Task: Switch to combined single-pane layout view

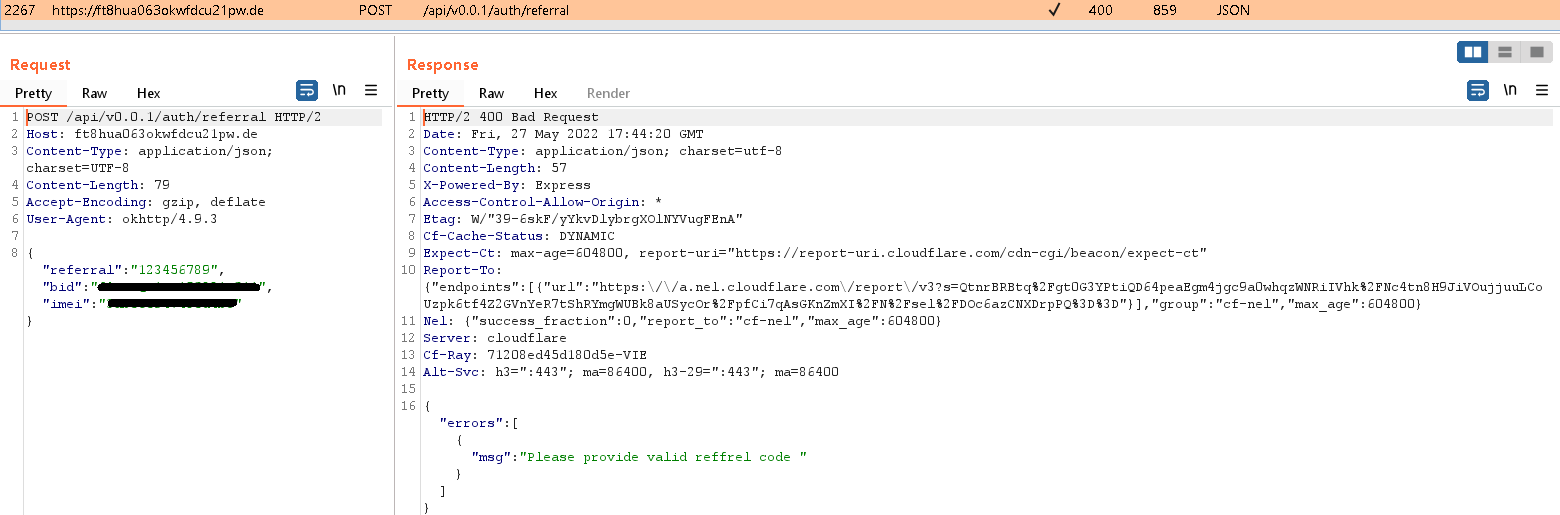Action: pos(1536,52)
